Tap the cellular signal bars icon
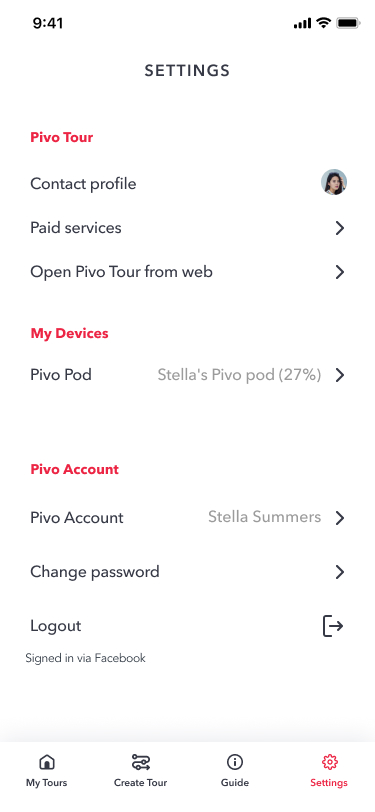The height and width of the screenshot is (812, 375). pos(302,23)
